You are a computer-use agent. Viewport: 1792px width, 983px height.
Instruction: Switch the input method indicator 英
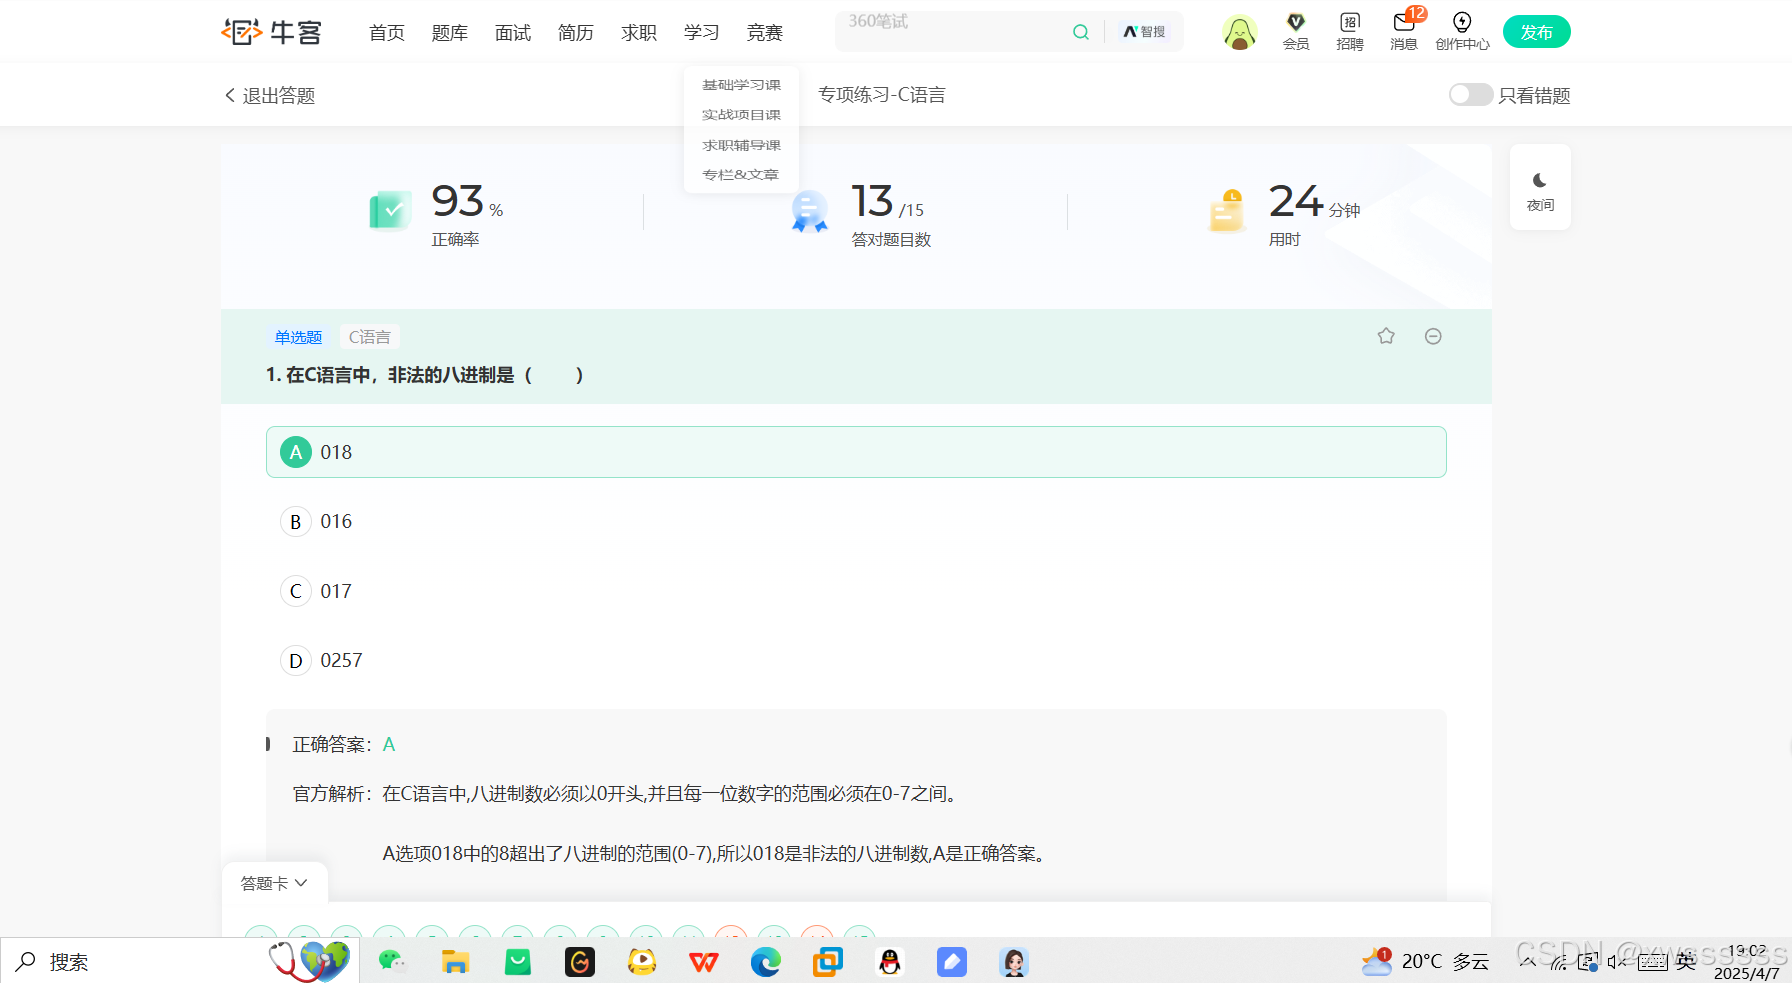click(x=1686, y=962)
